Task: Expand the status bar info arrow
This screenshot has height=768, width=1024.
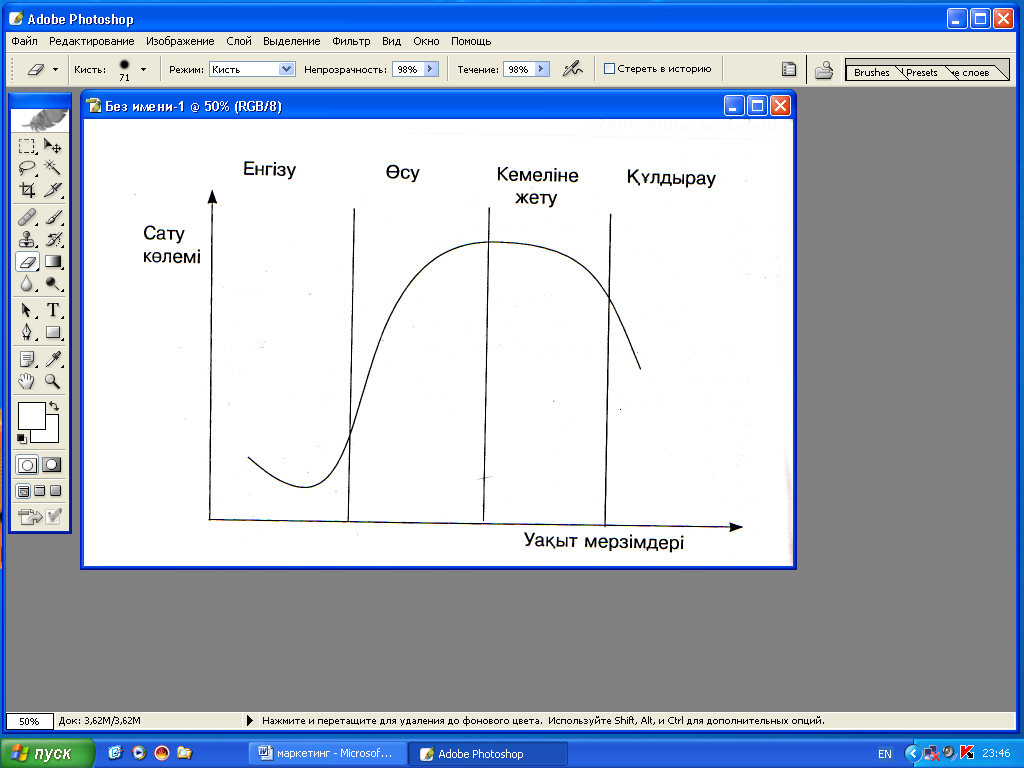Action: pos(249,721)
